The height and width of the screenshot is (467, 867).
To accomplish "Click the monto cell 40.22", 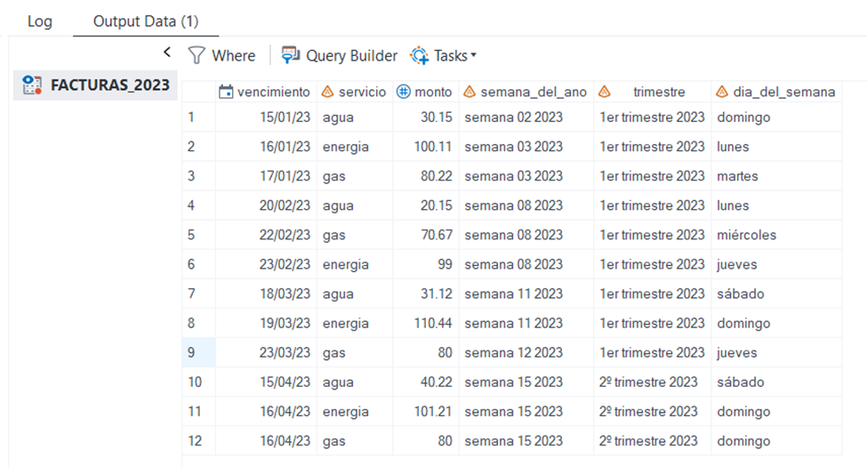I will pyautogui.click(x=426, y=382).
